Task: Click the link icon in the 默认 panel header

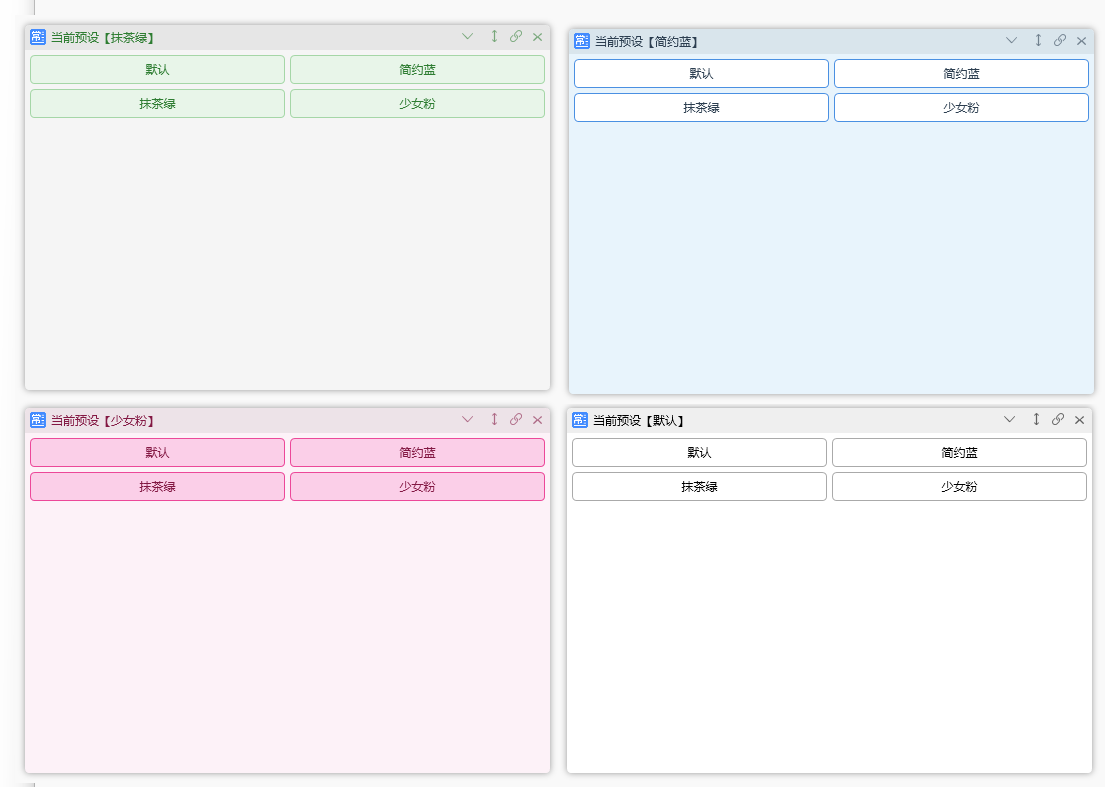Action: 1058,420
